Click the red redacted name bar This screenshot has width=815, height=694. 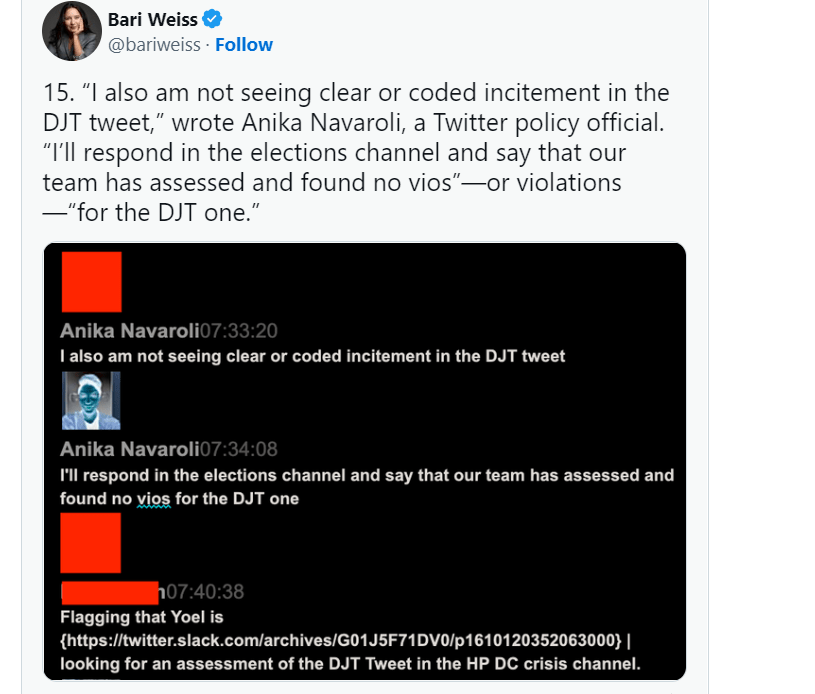[x=110, y=592]
